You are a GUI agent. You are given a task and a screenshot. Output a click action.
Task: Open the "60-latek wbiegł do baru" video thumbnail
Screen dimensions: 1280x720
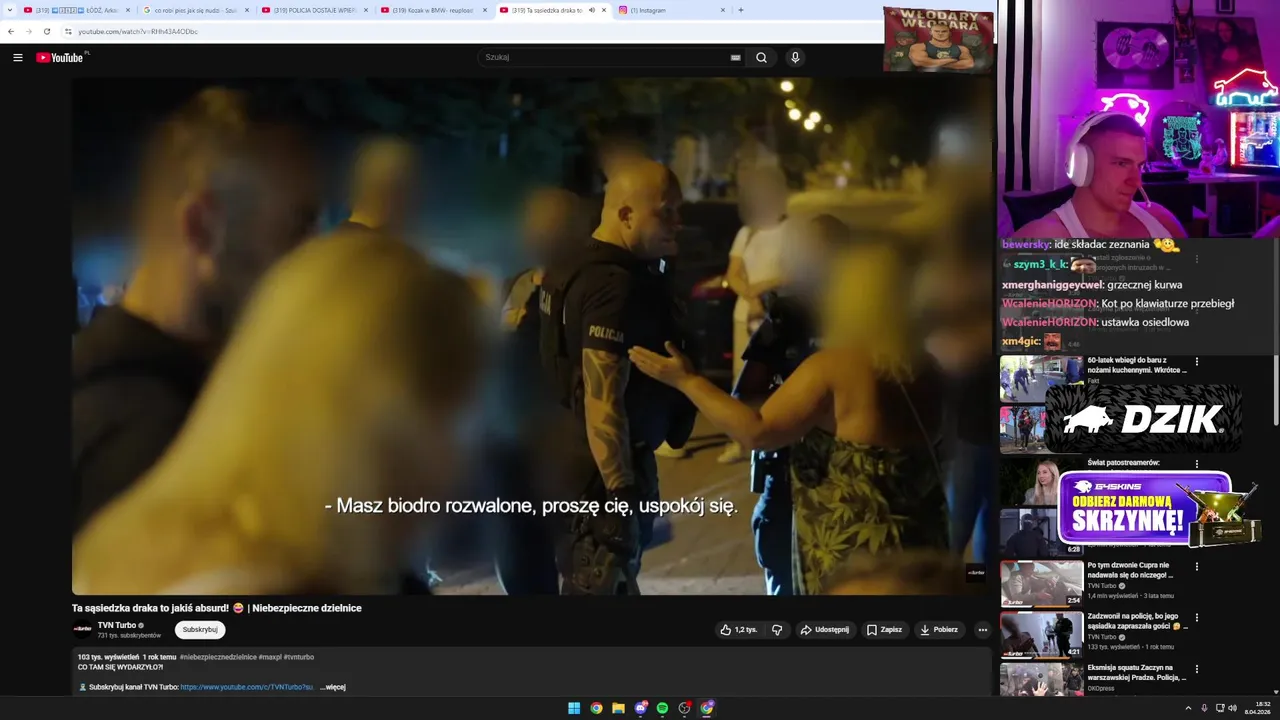(x=1041, y=379)
